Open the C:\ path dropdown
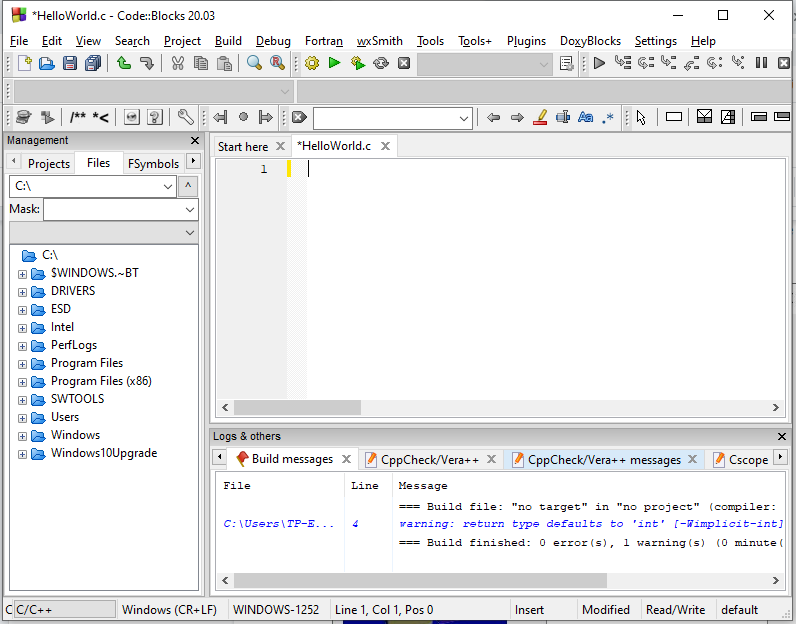The height and width of the screenshot is (624, 796). pyautogui.click(x=168, y=186)
